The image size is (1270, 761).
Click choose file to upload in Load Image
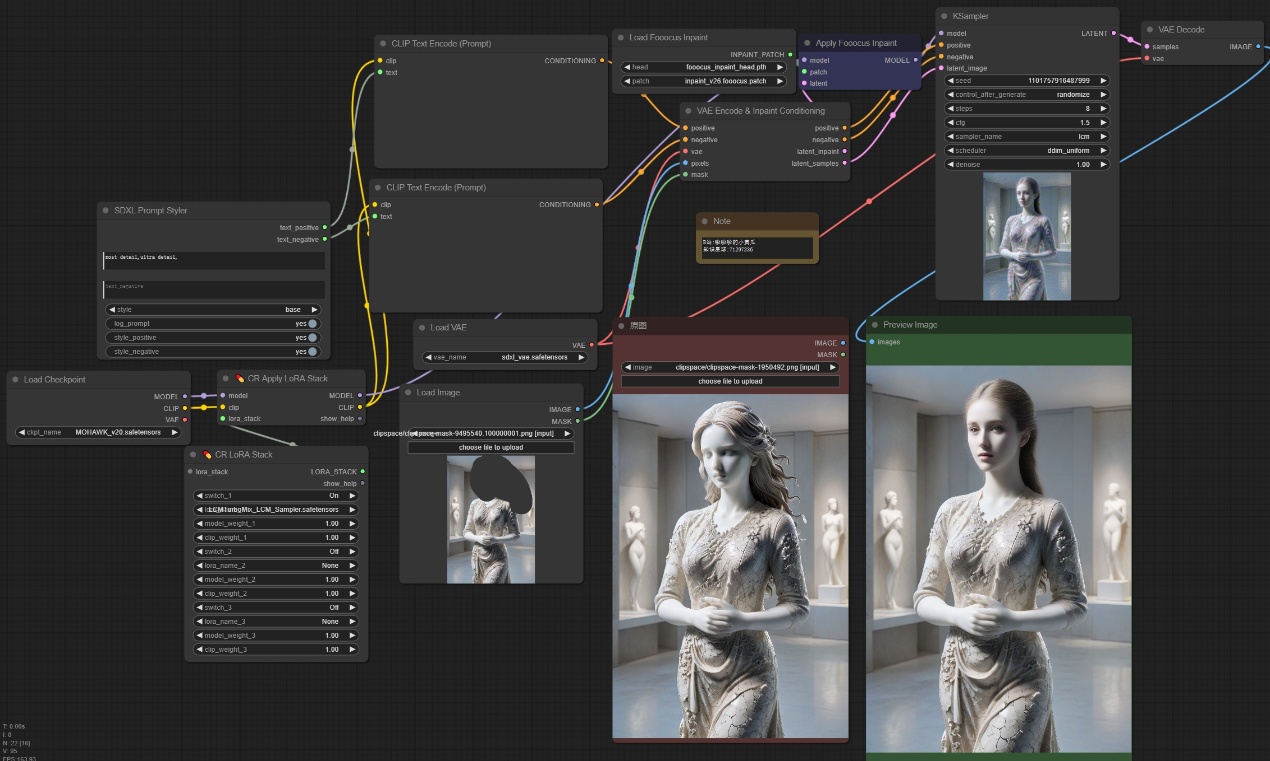click(x=491, y=448)
